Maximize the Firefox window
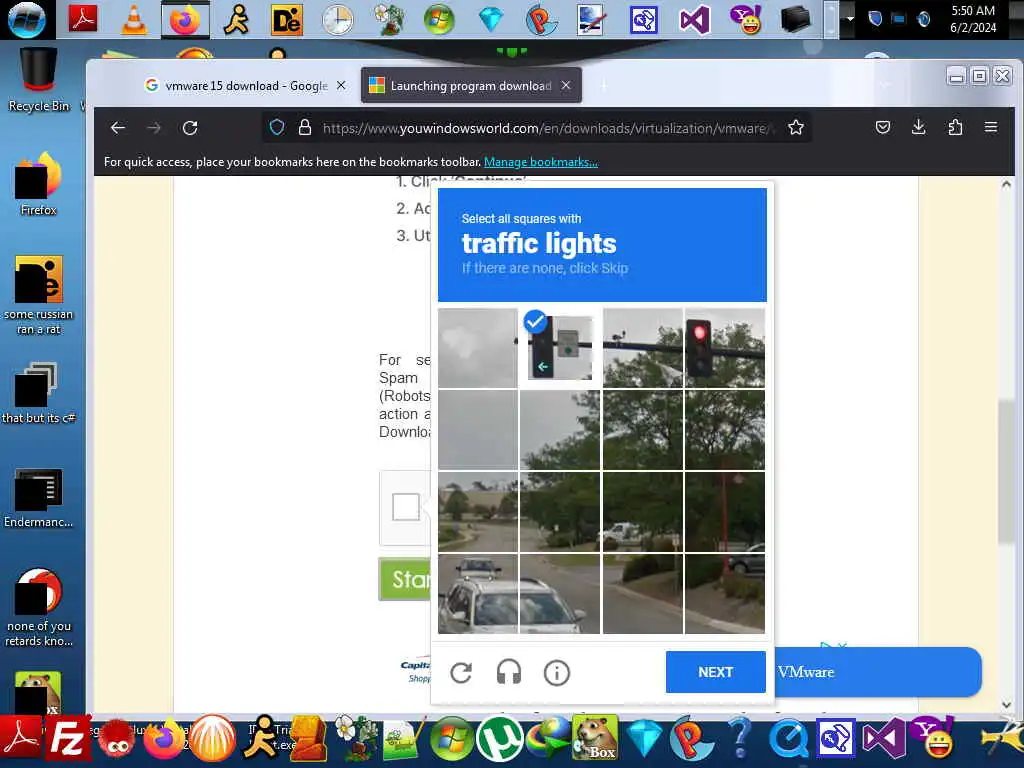The width and height of the screenshot is (1024, 768). (x=979, y=76)
